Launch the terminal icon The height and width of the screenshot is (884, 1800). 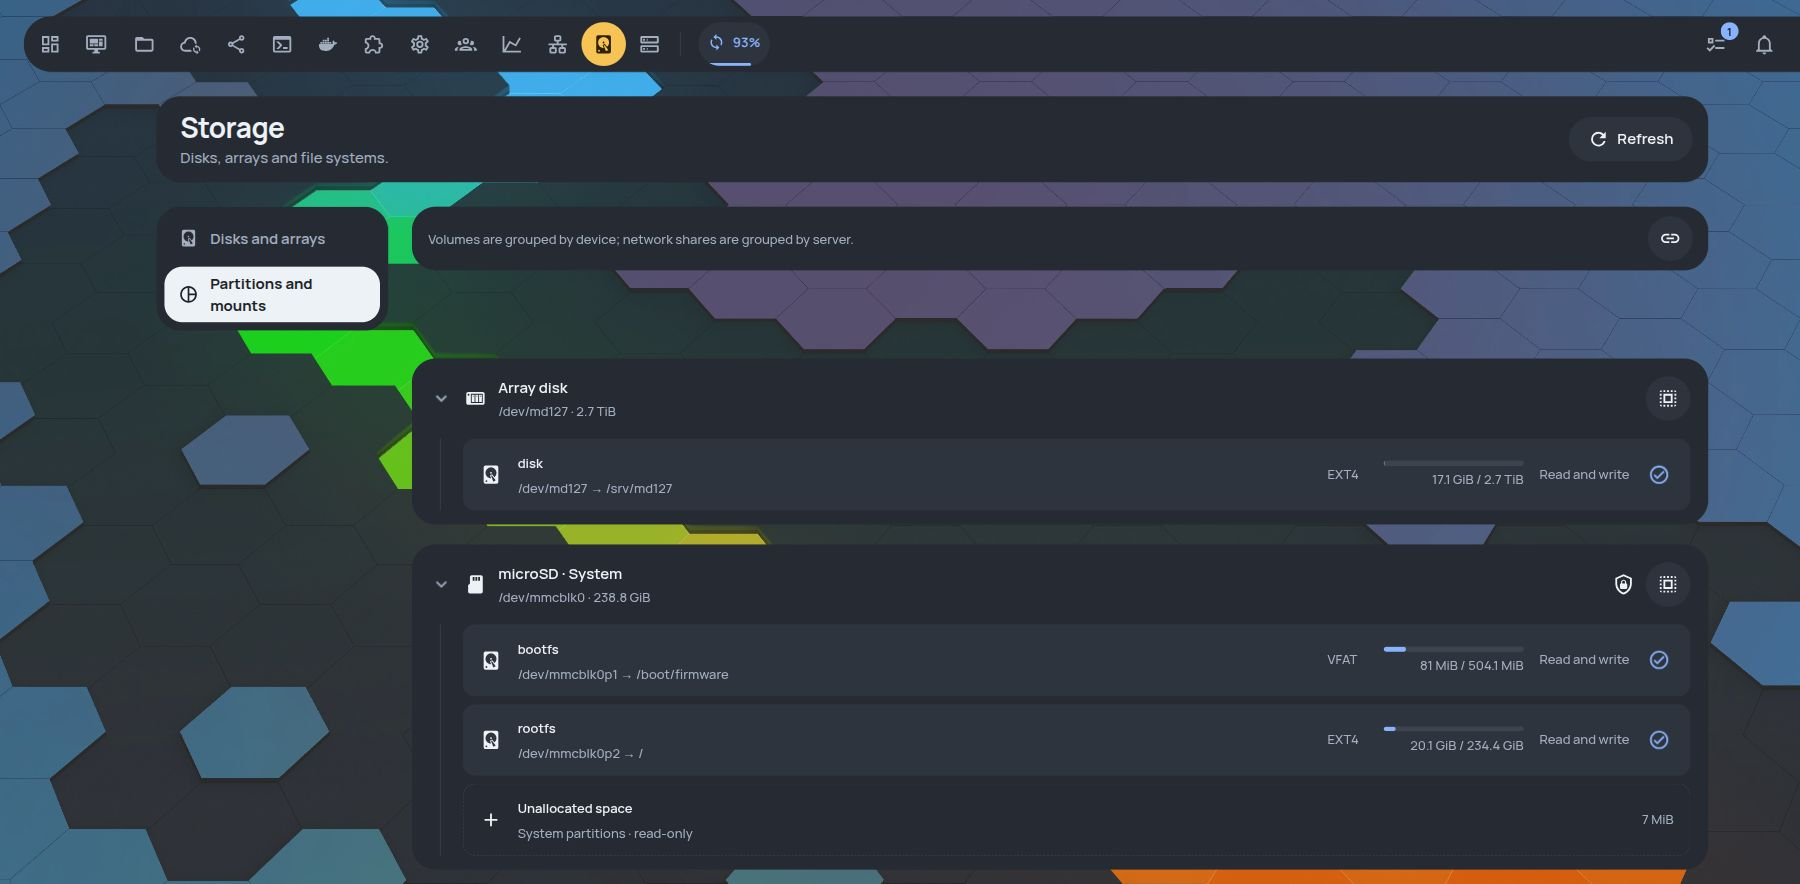point(282,44)
